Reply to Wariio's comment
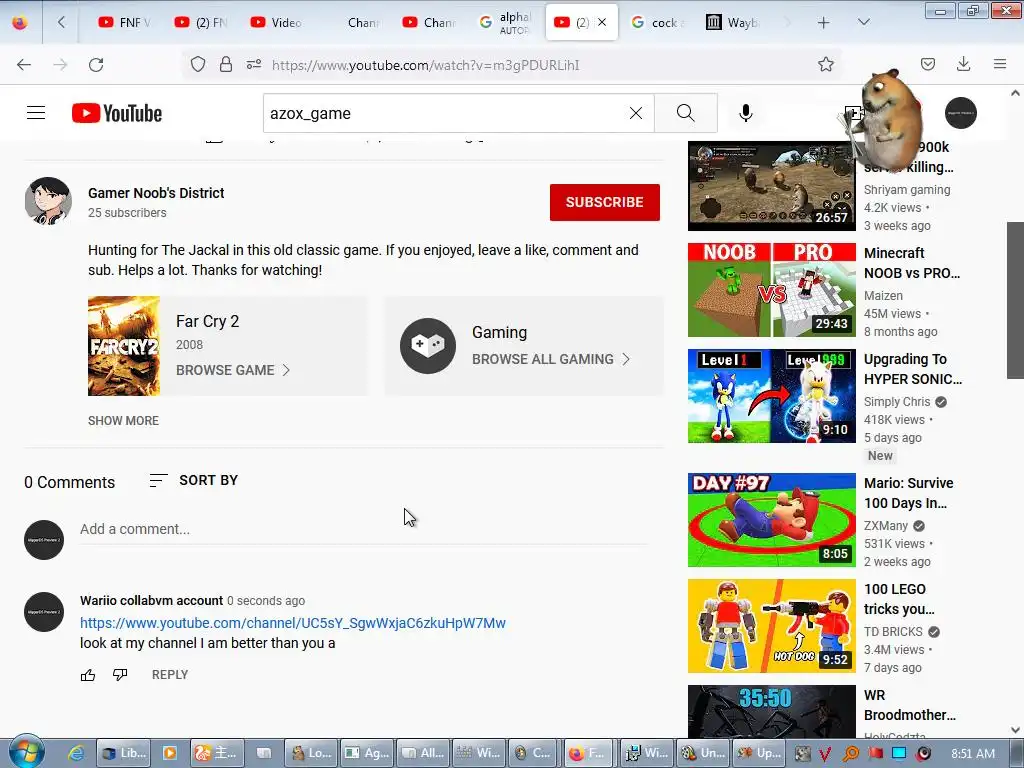The height and width of the screenshot is (768, 1024). tap(170, 675)
